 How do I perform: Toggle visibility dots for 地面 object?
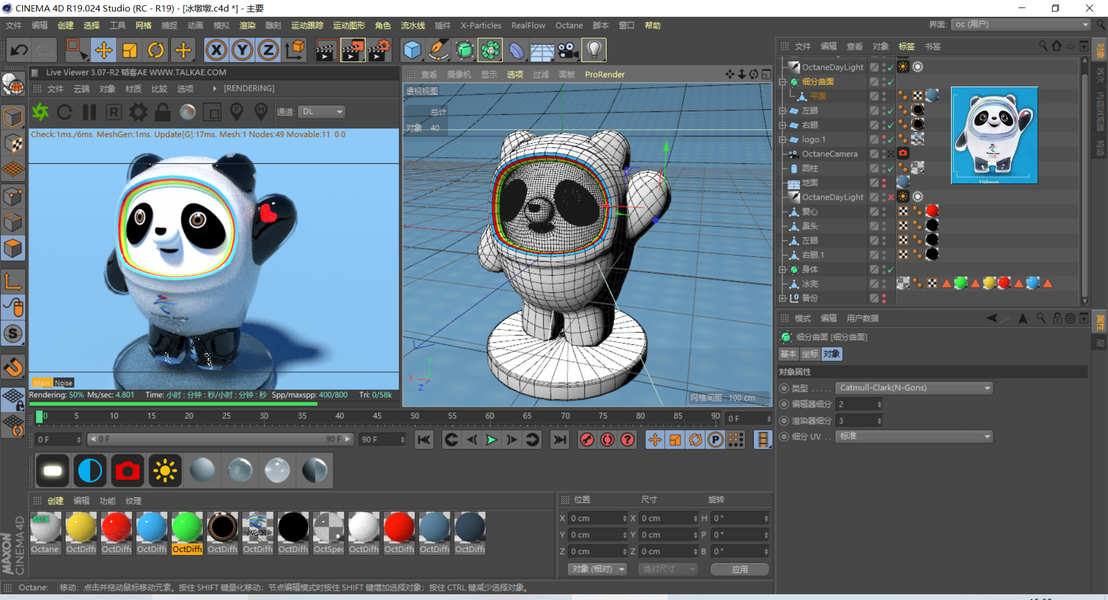click(883, 182)
